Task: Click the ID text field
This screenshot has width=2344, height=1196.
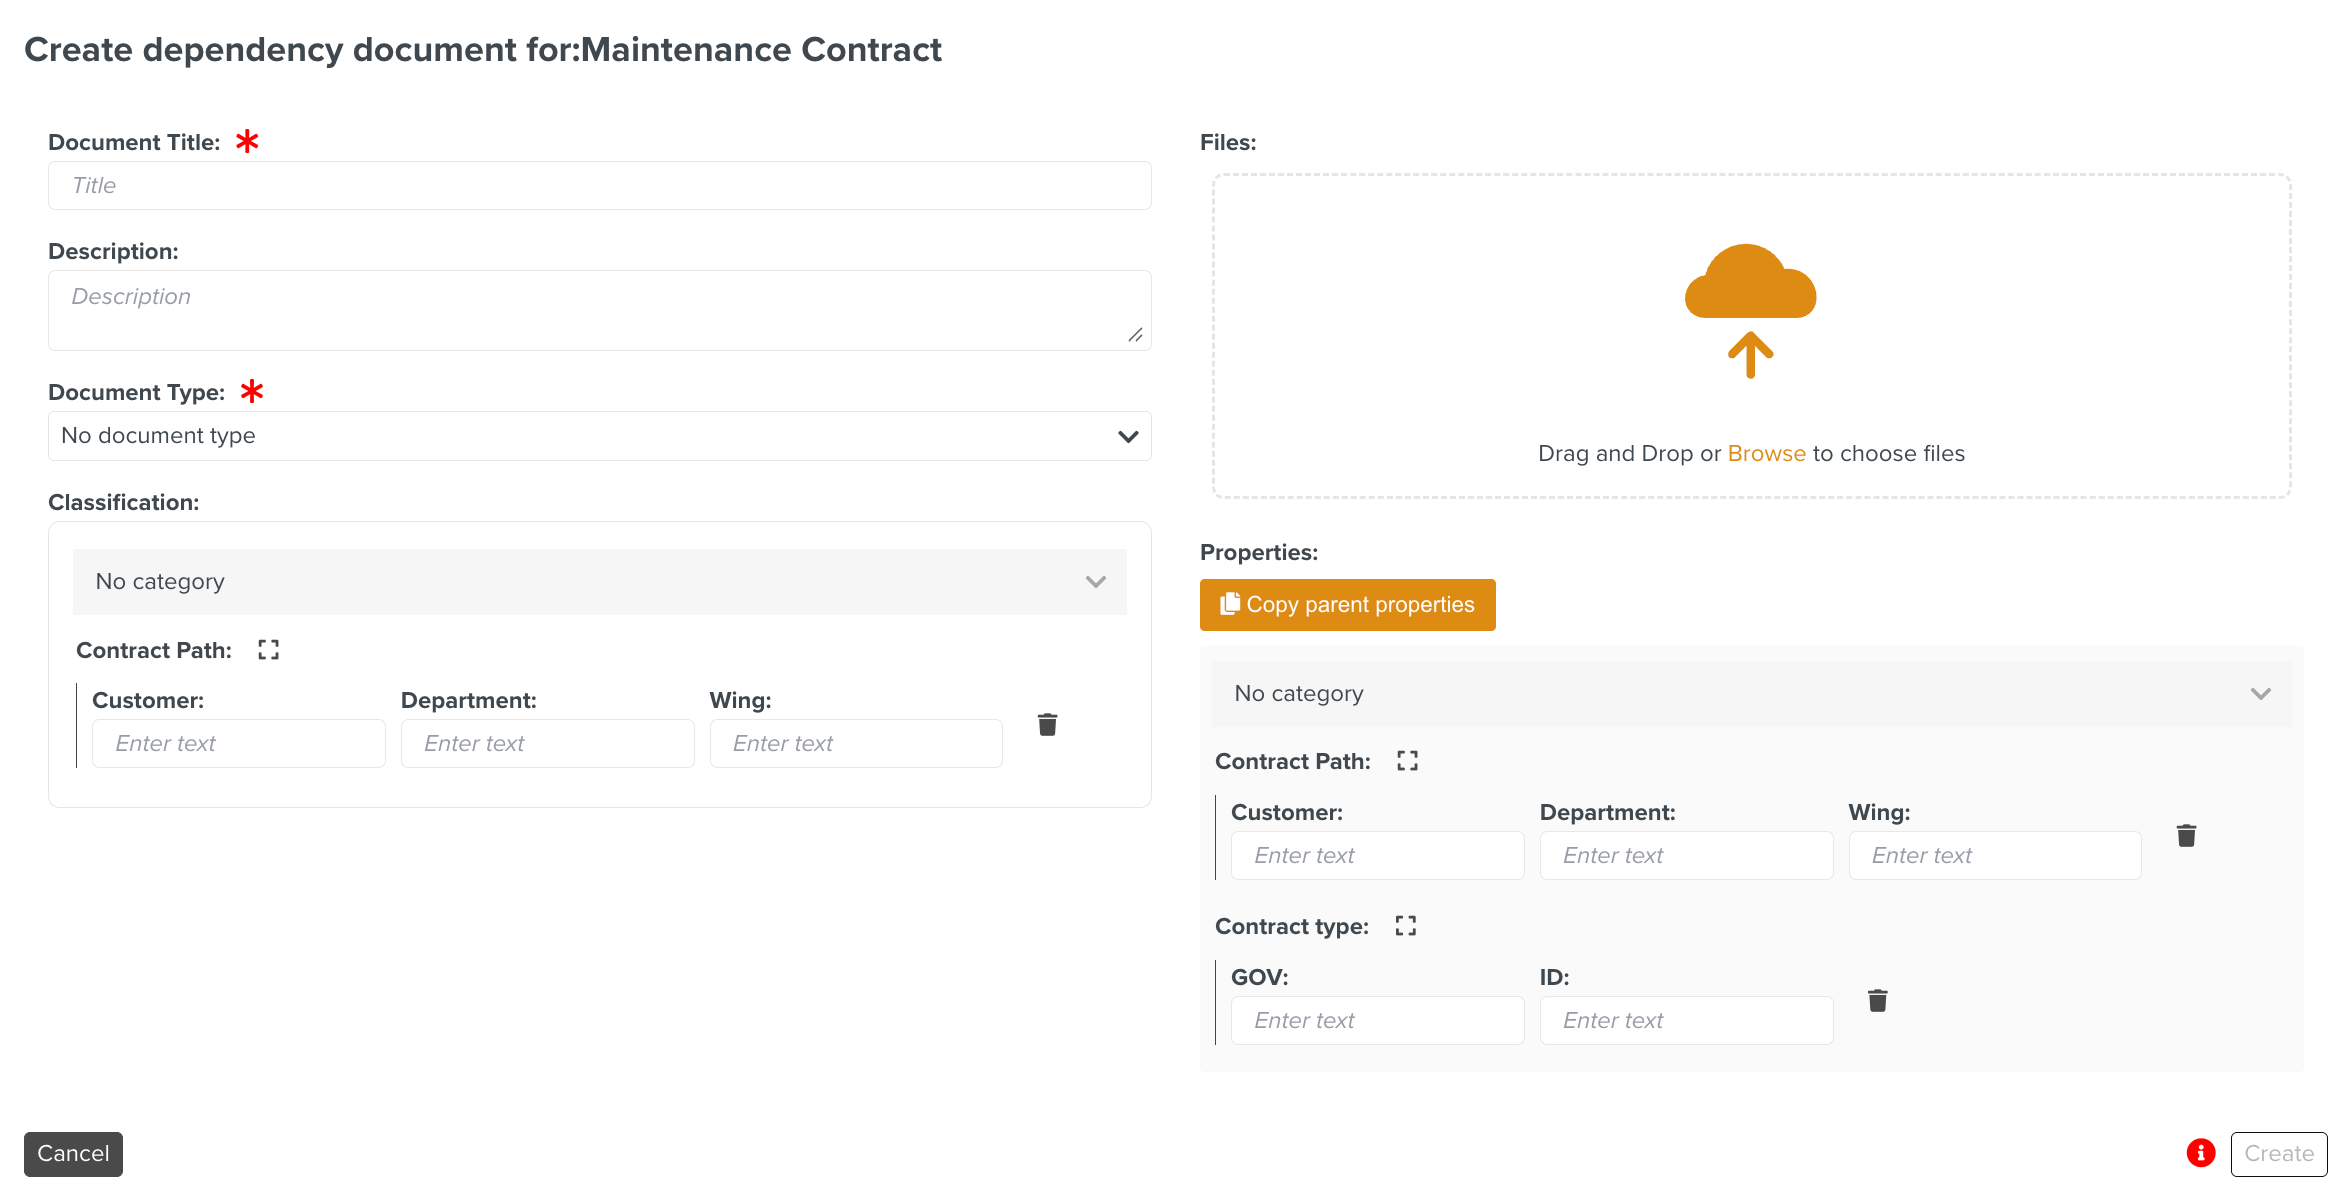Action: pyautogui.click(x=1686, y=1021)
